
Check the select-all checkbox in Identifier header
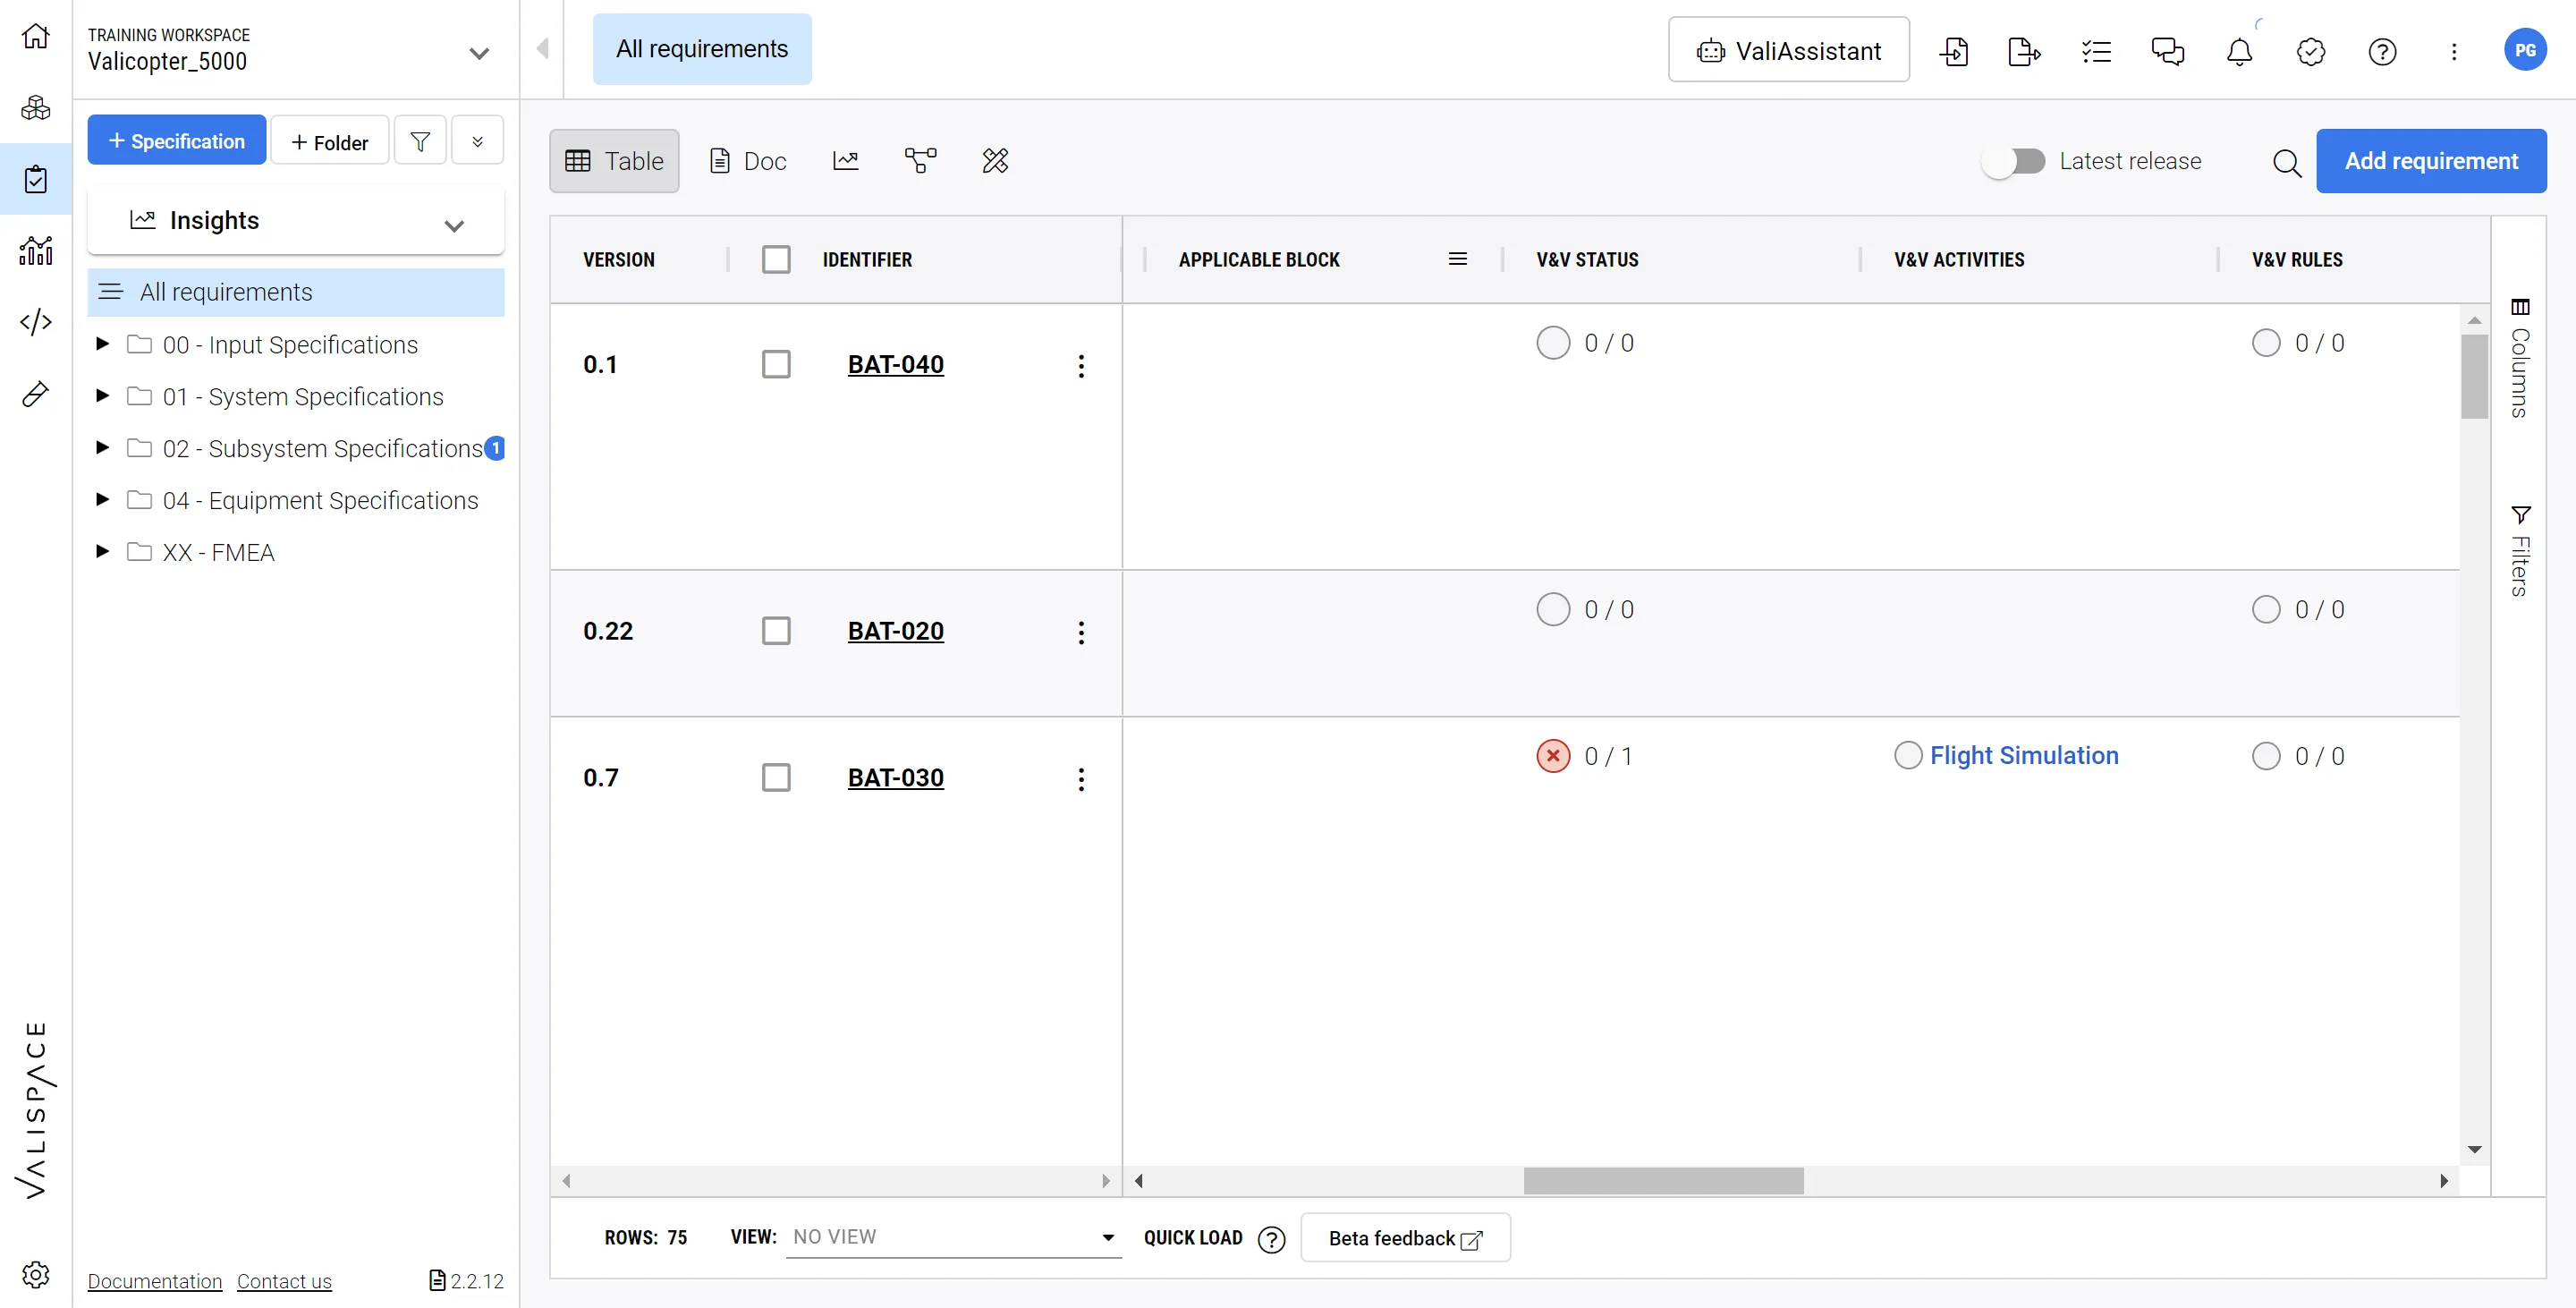click(x=775, y=259)
